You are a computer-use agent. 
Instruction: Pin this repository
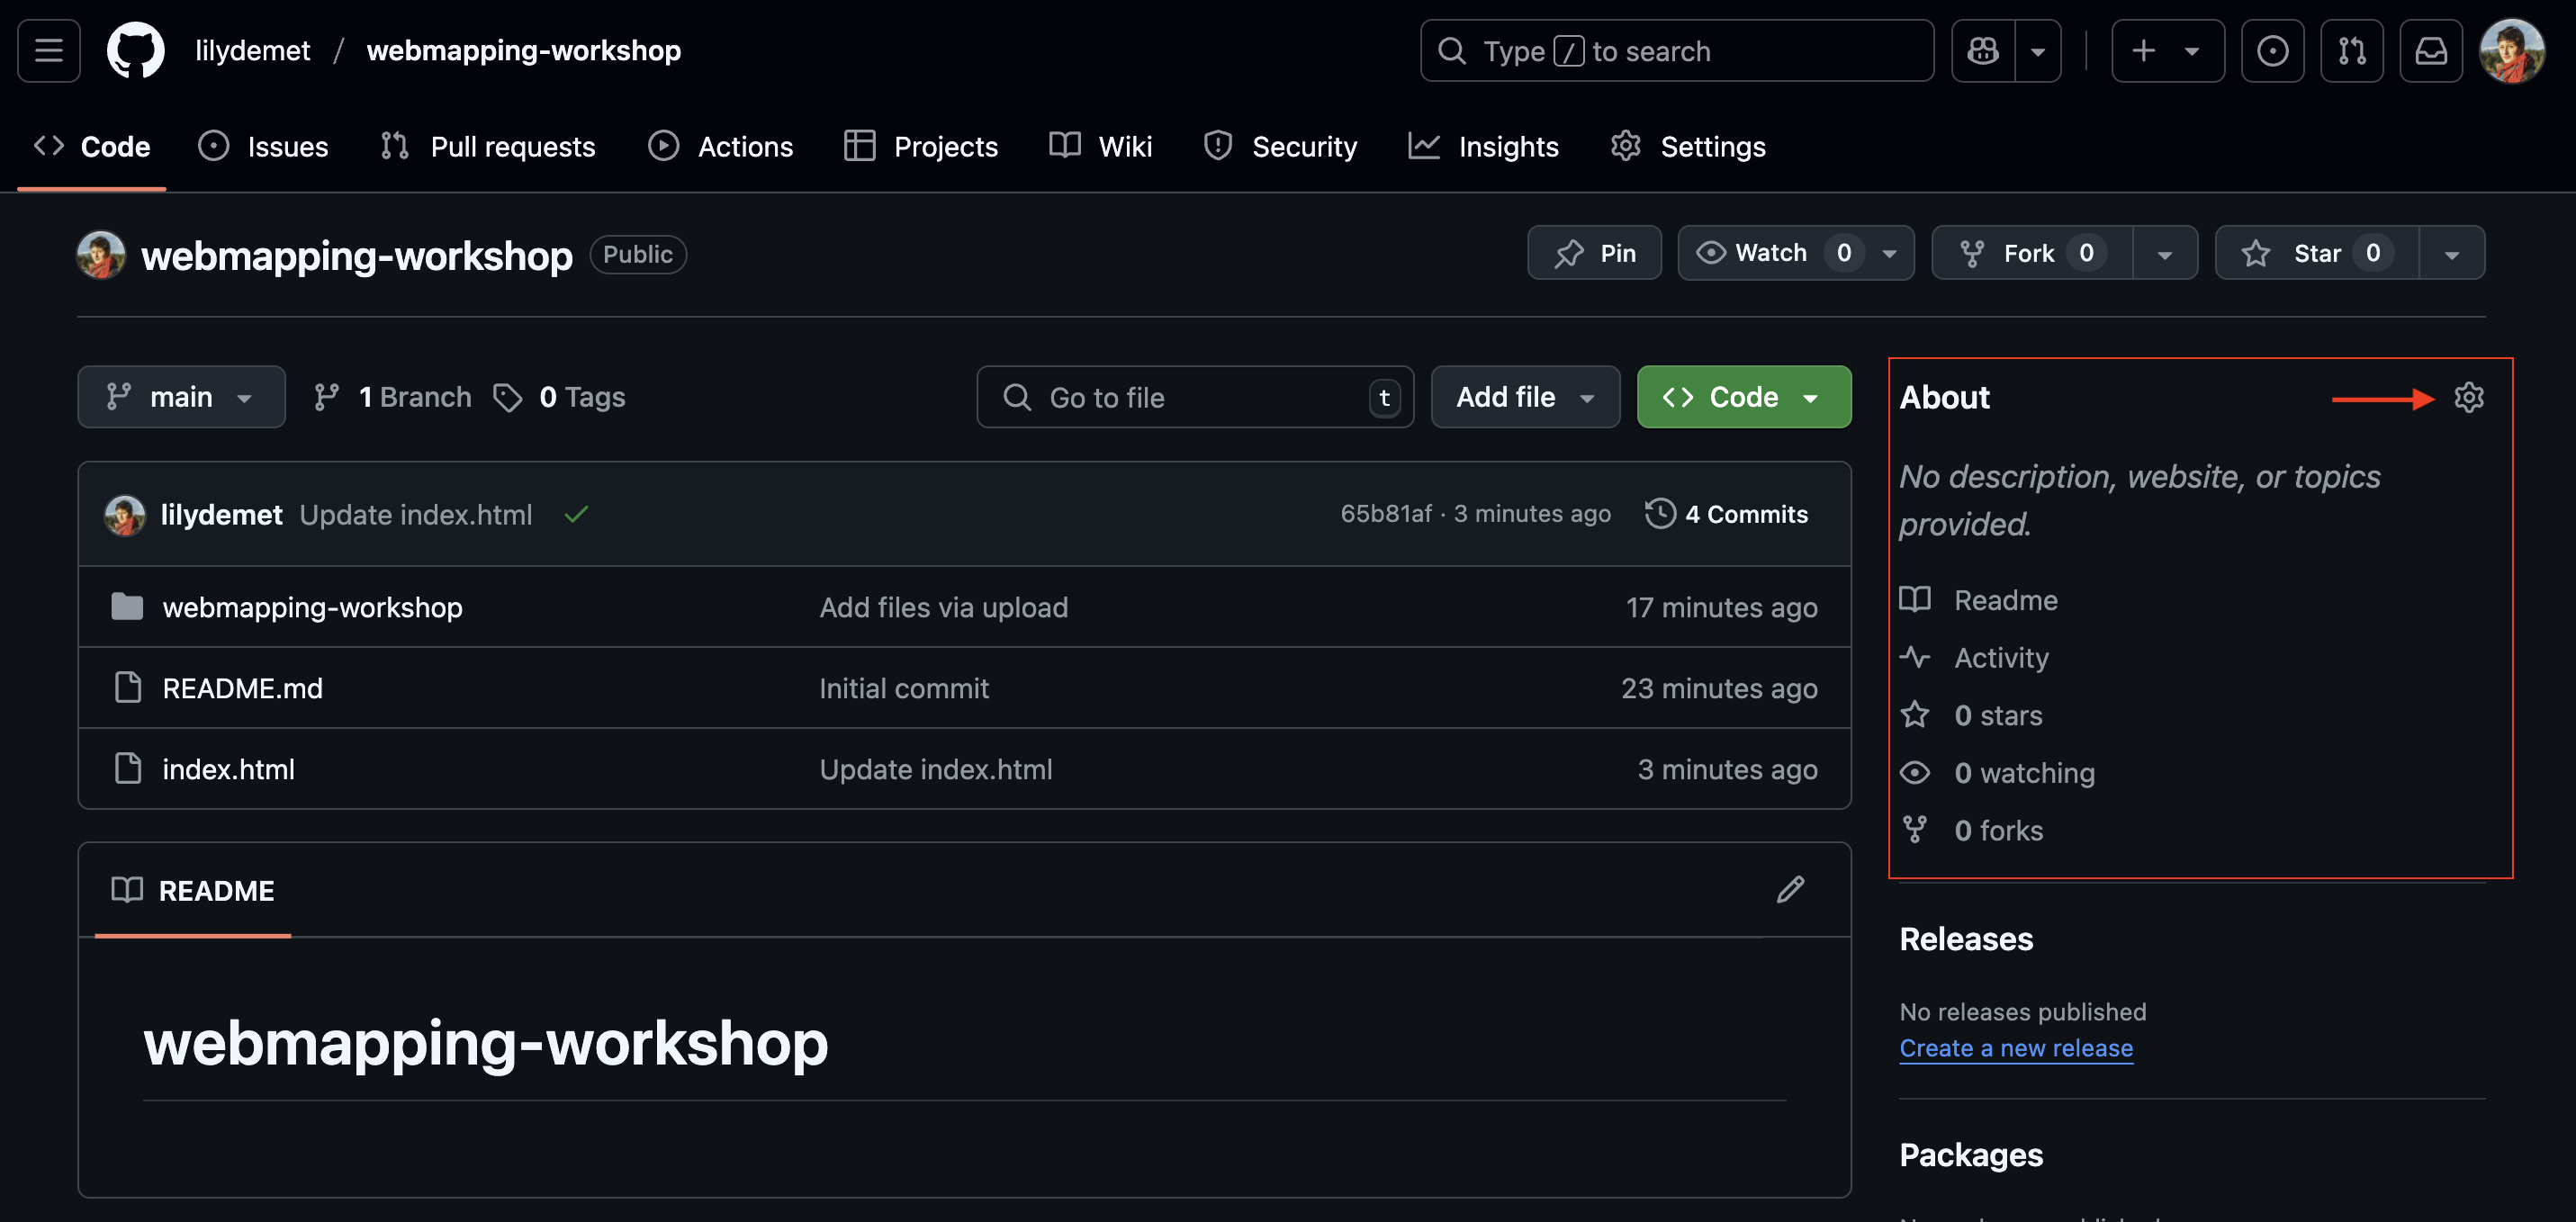[x=1594, y=253]
